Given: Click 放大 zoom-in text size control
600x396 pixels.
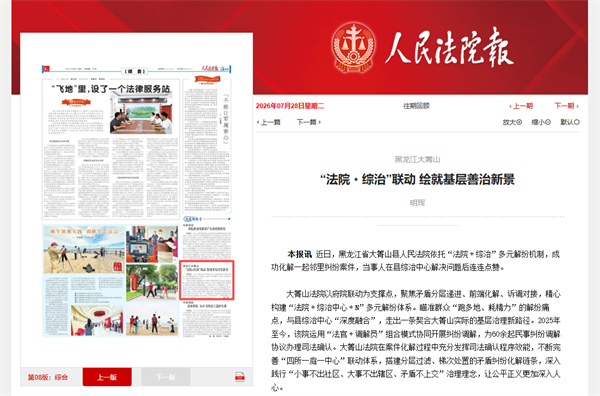Looking at the screenshot, I should tap(512, 122).
